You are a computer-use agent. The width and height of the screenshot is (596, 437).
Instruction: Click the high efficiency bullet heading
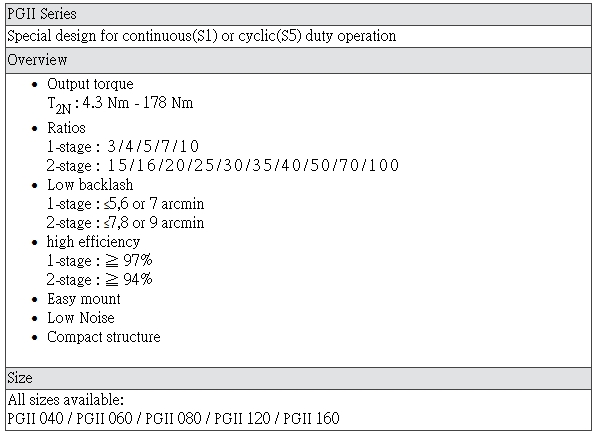(x=94, y=242)
